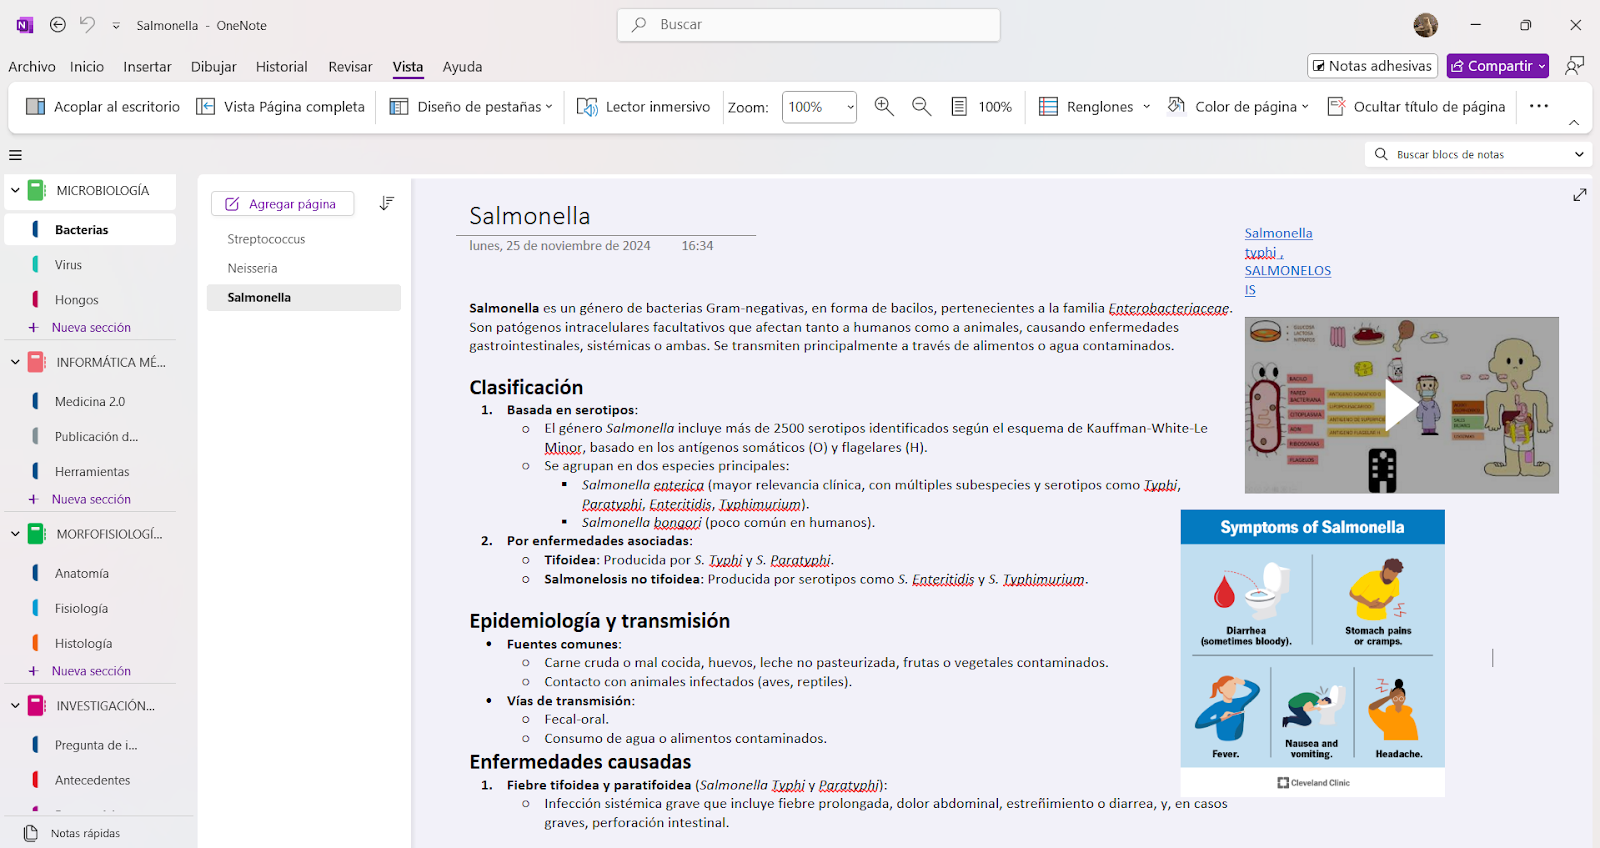Reset zoom with the 100% button
This screenshot has height=848, width=1600.
click(981, 106)
